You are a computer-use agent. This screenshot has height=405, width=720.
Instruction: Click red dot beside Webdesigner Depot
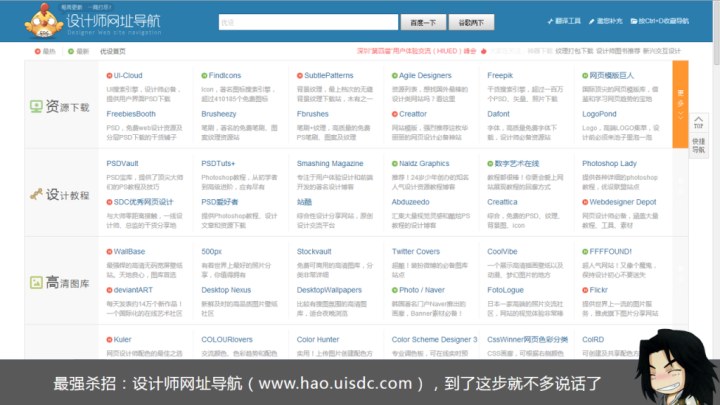585,202
